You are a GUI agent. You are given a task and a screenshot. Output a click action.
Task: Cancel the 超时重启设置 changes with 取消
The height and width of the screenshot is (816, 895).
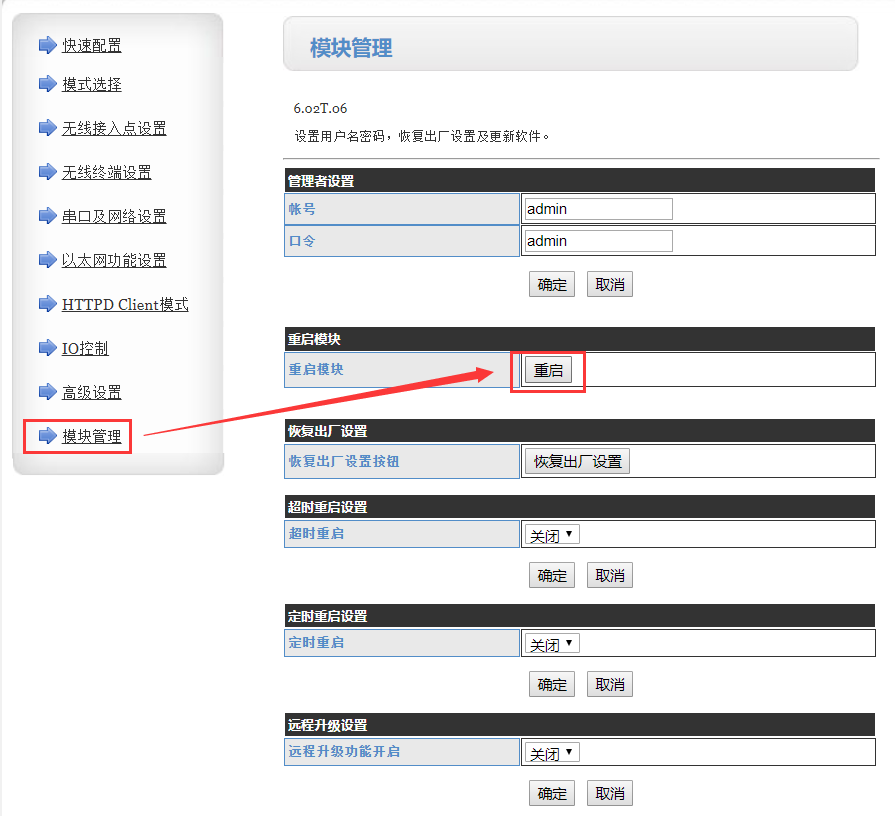click(x=610, y=576)
